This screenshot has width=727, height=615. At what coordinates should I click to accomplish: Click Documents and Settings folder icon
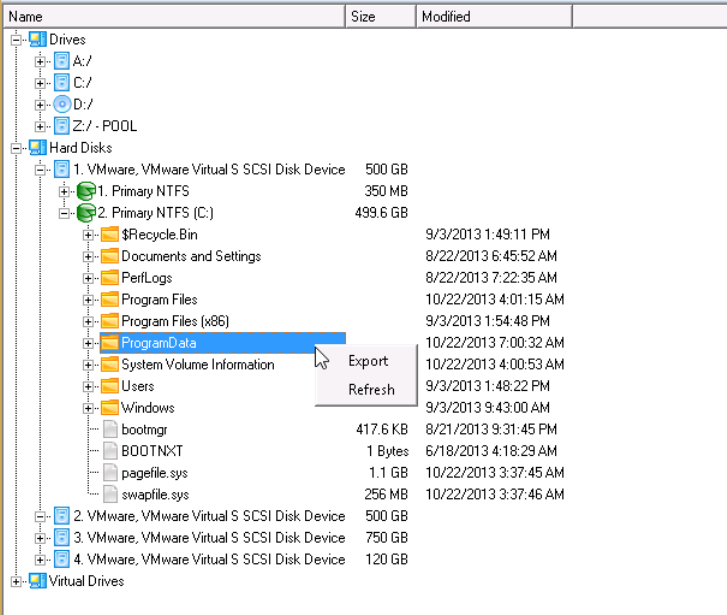point(109,256)
